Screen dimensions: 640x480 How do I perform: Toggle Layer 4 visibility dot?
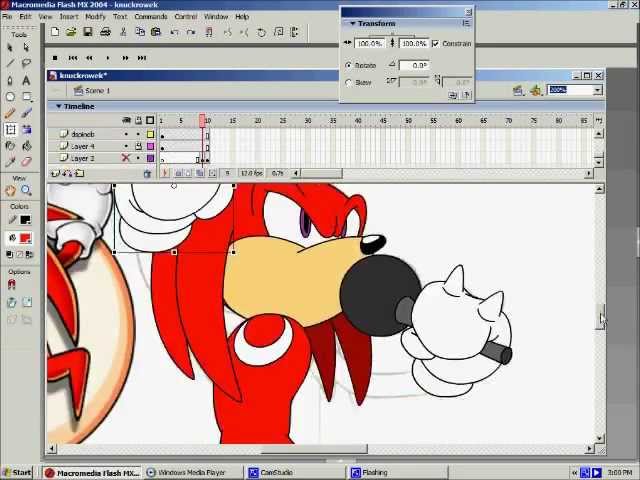126,146
